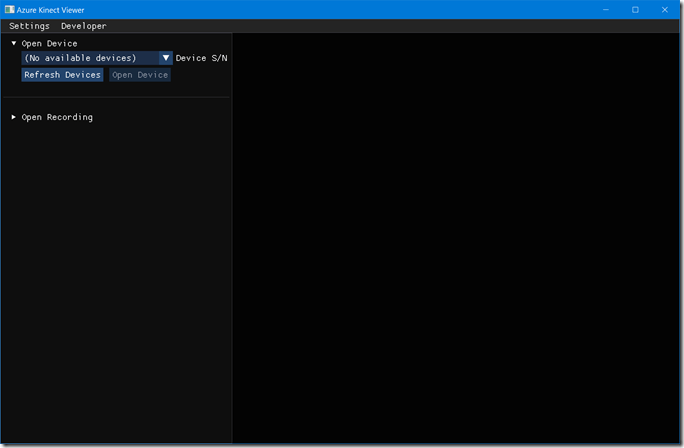
Task: Click the disabled Open Device button
Action: (x=140, y=75)
